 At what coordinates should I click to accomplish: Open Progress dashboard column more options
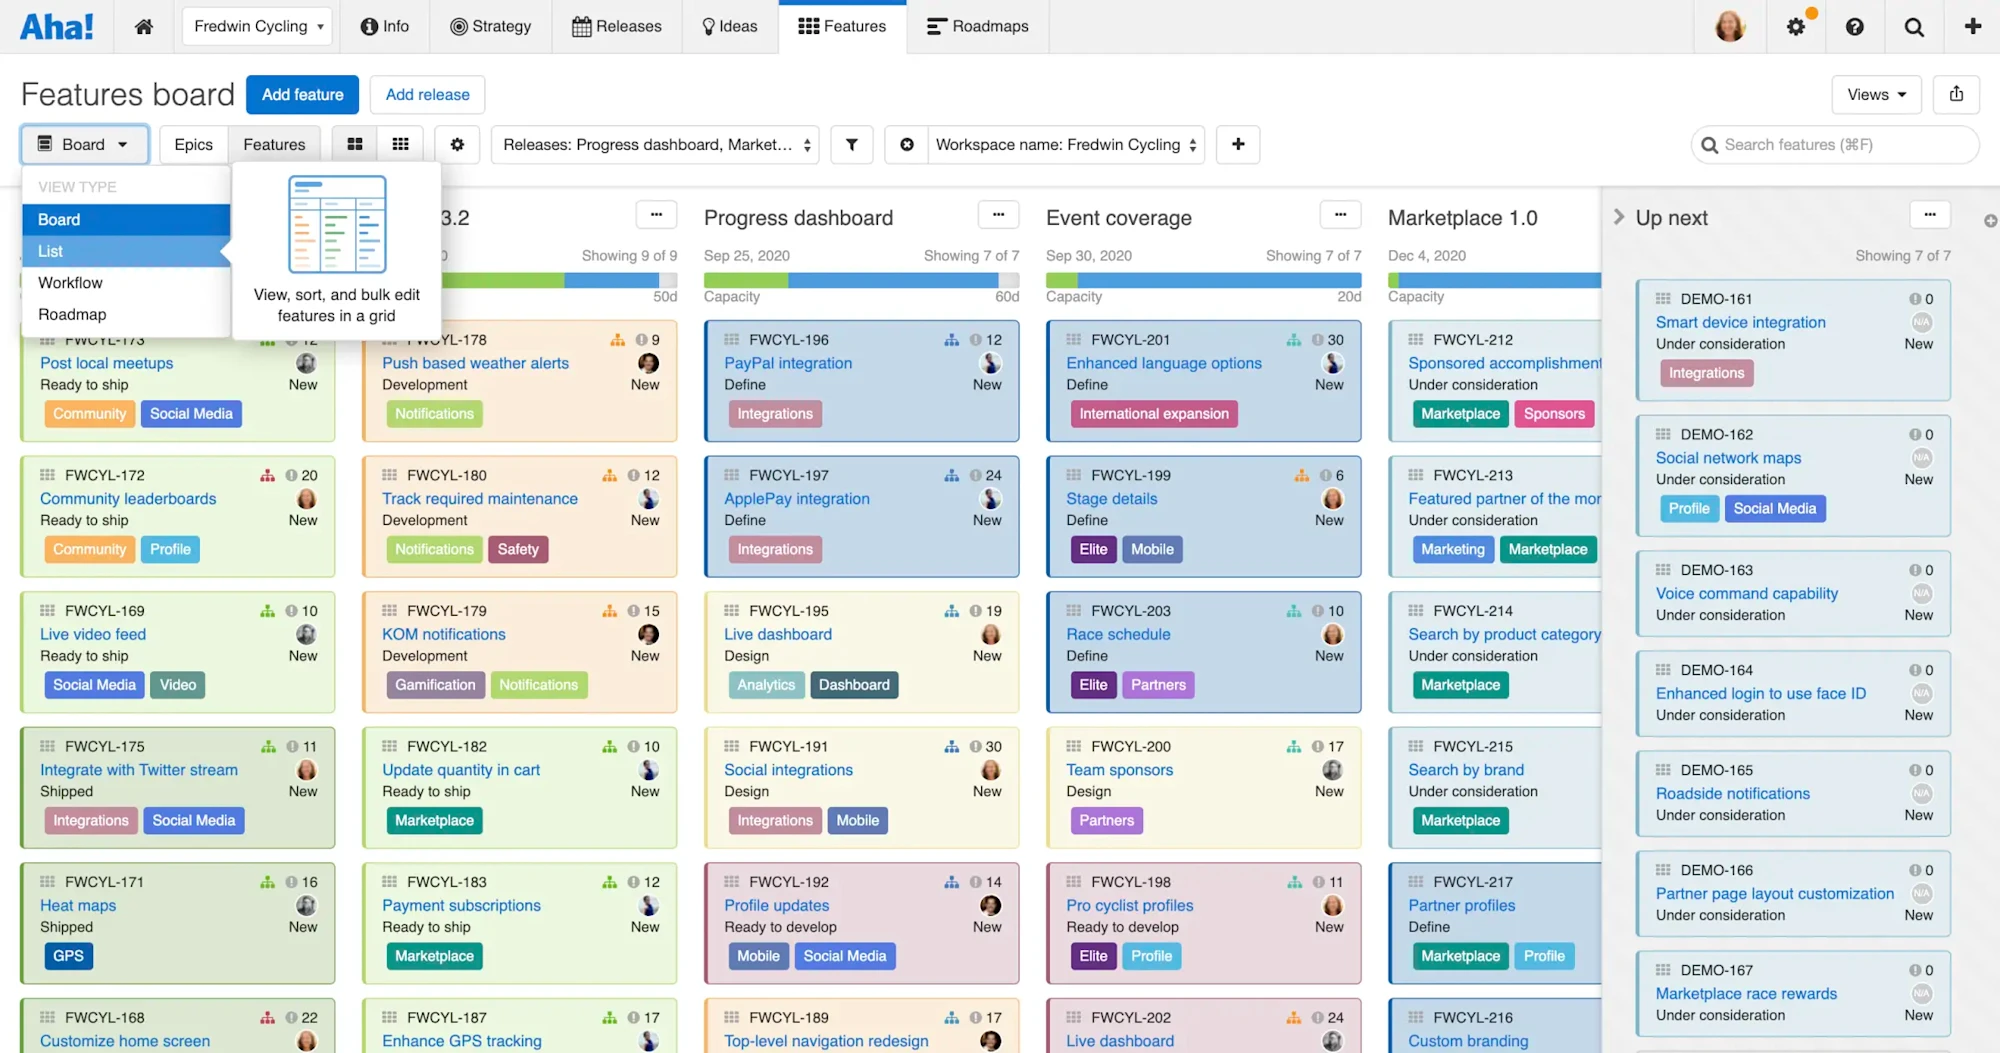point(998,215)
